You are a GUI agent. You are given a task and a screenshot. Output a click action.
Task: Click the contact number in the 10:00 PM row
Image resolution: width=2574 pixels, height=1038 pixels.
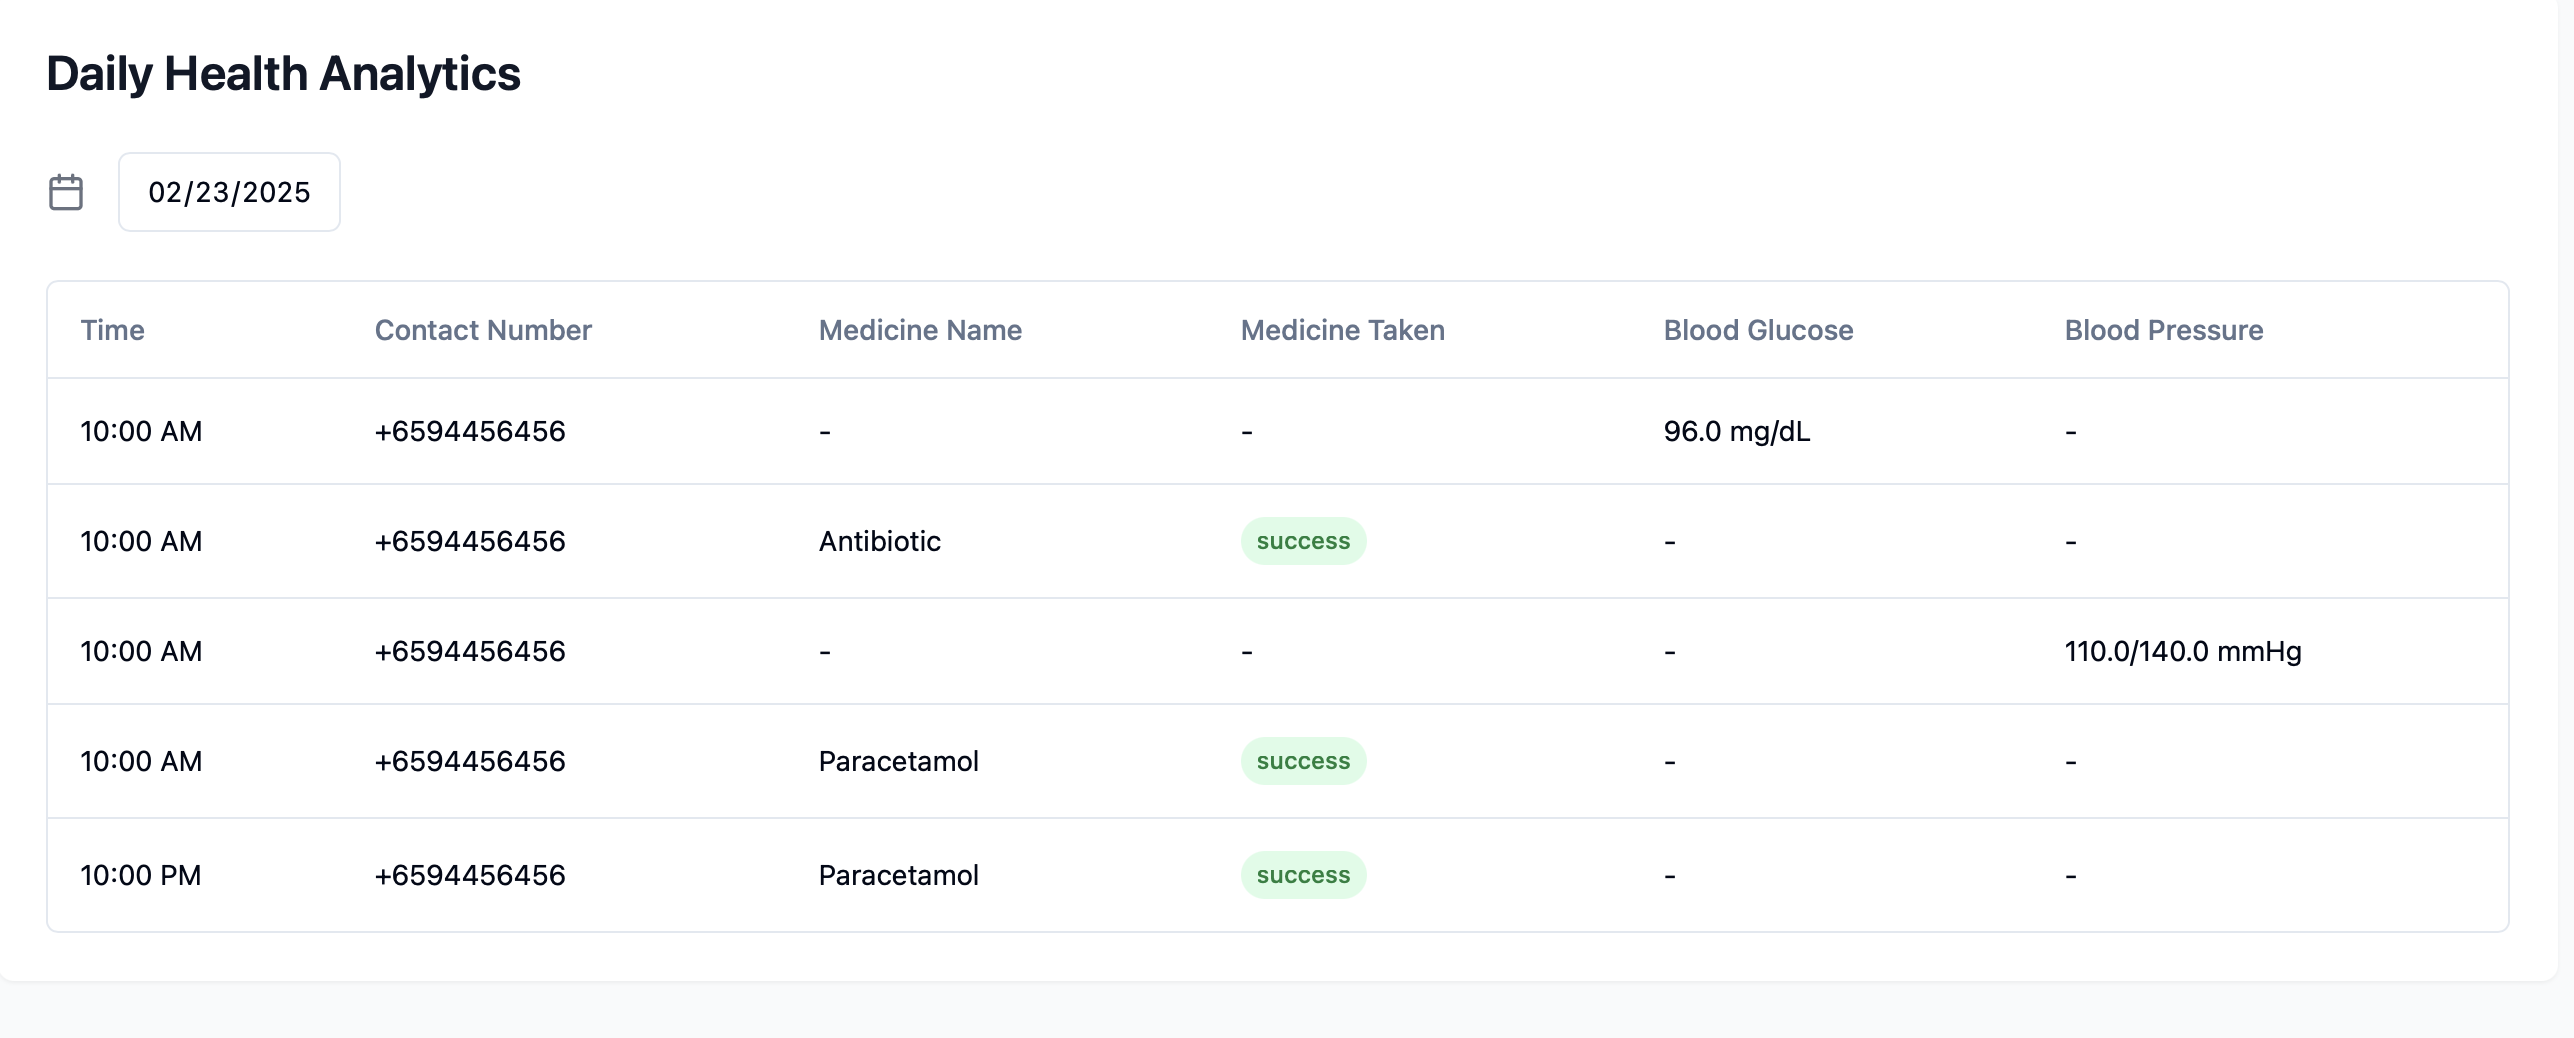coord(469,875)
